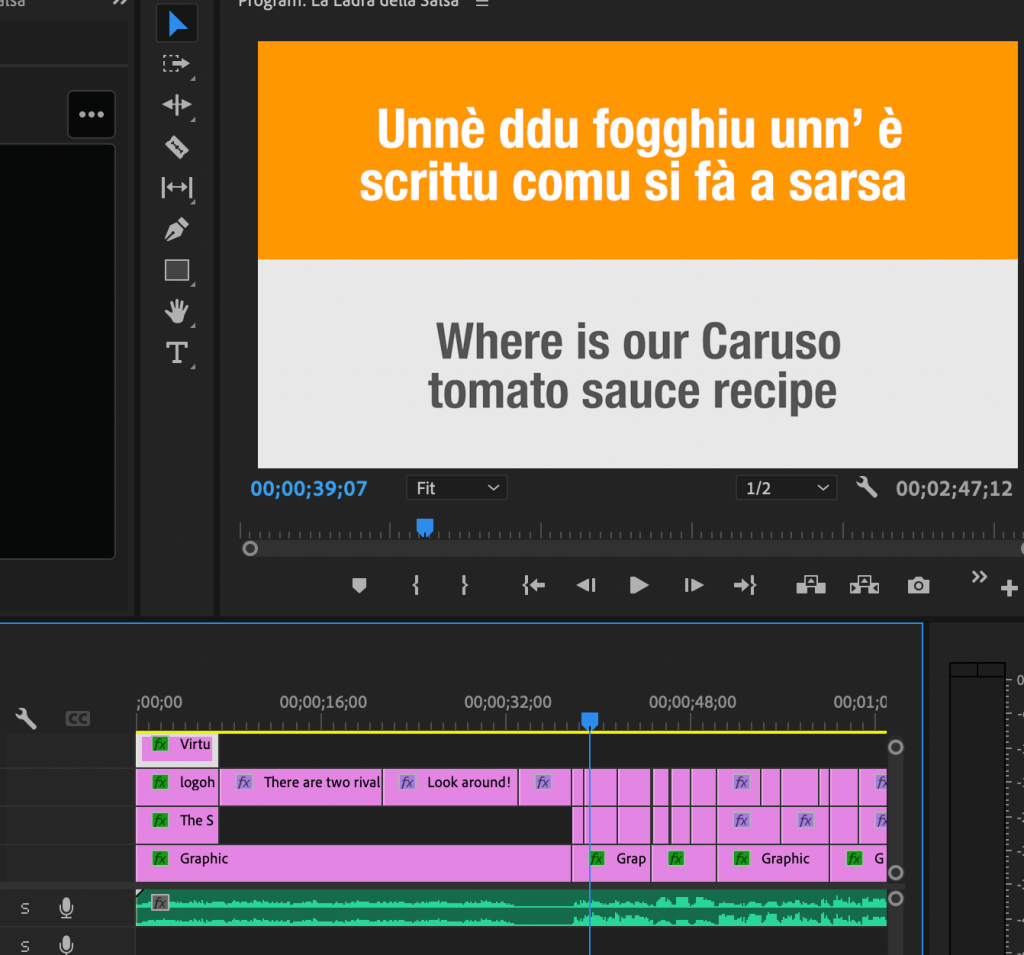The image size is (1024, 955).
Task: Select the Track Select Forward tool
Action: [x=176, y=64]
